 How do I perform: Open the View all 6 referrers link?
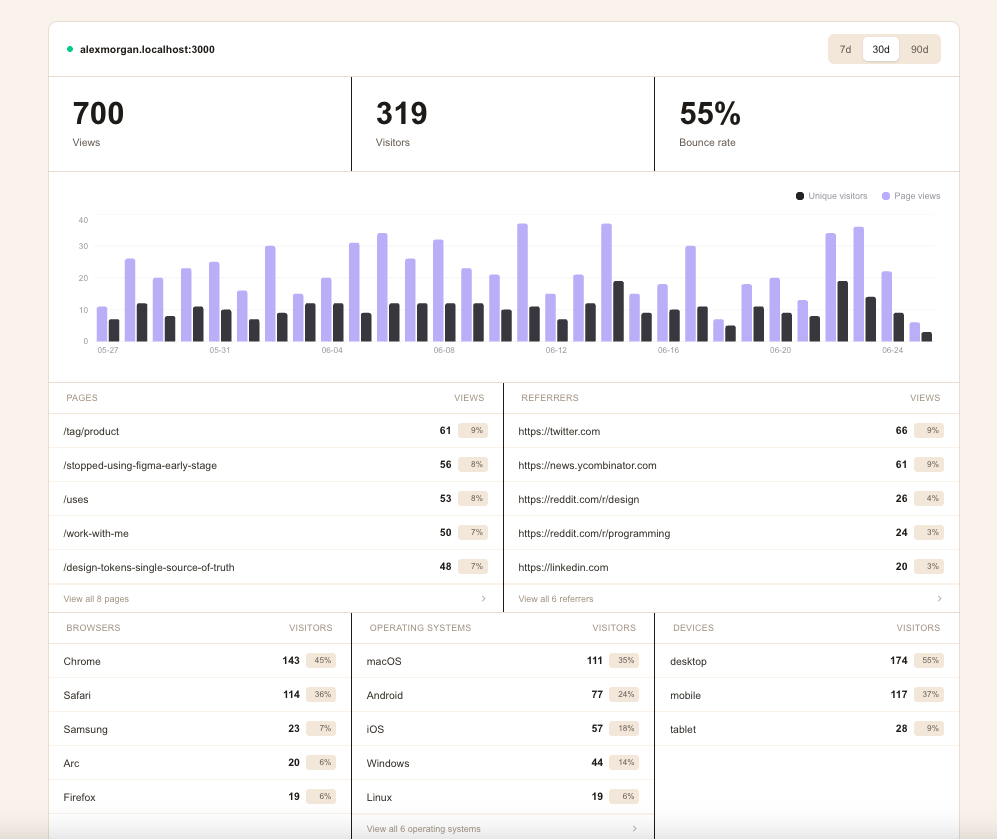(x=556, y=599)
